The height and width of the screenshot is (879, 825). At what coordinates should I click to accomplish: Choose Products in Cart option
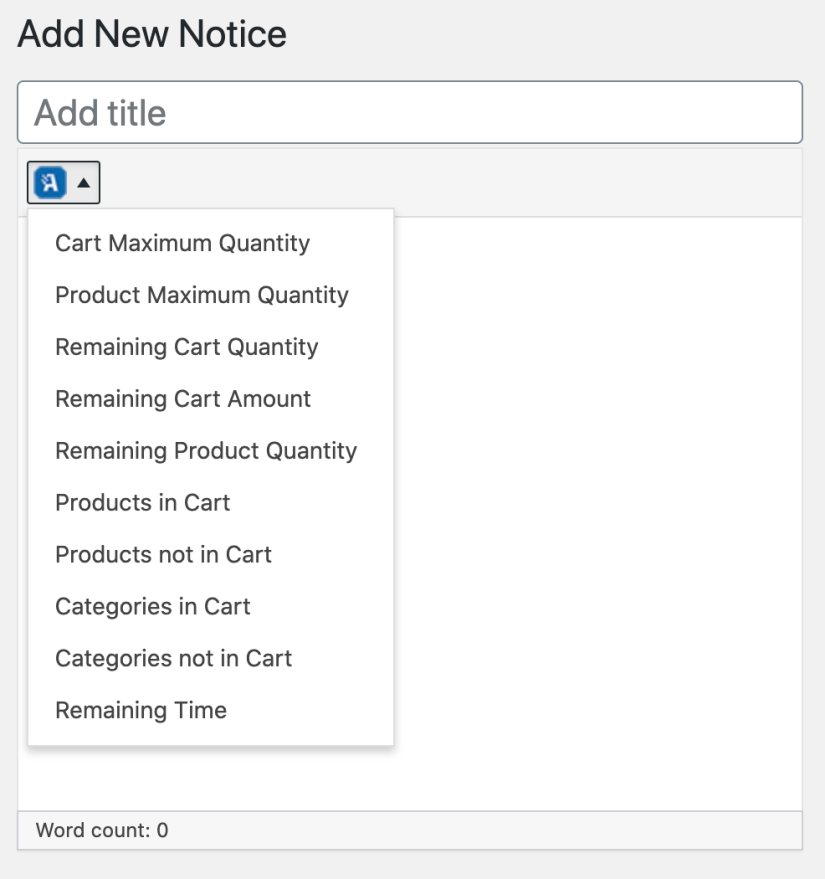142,503
